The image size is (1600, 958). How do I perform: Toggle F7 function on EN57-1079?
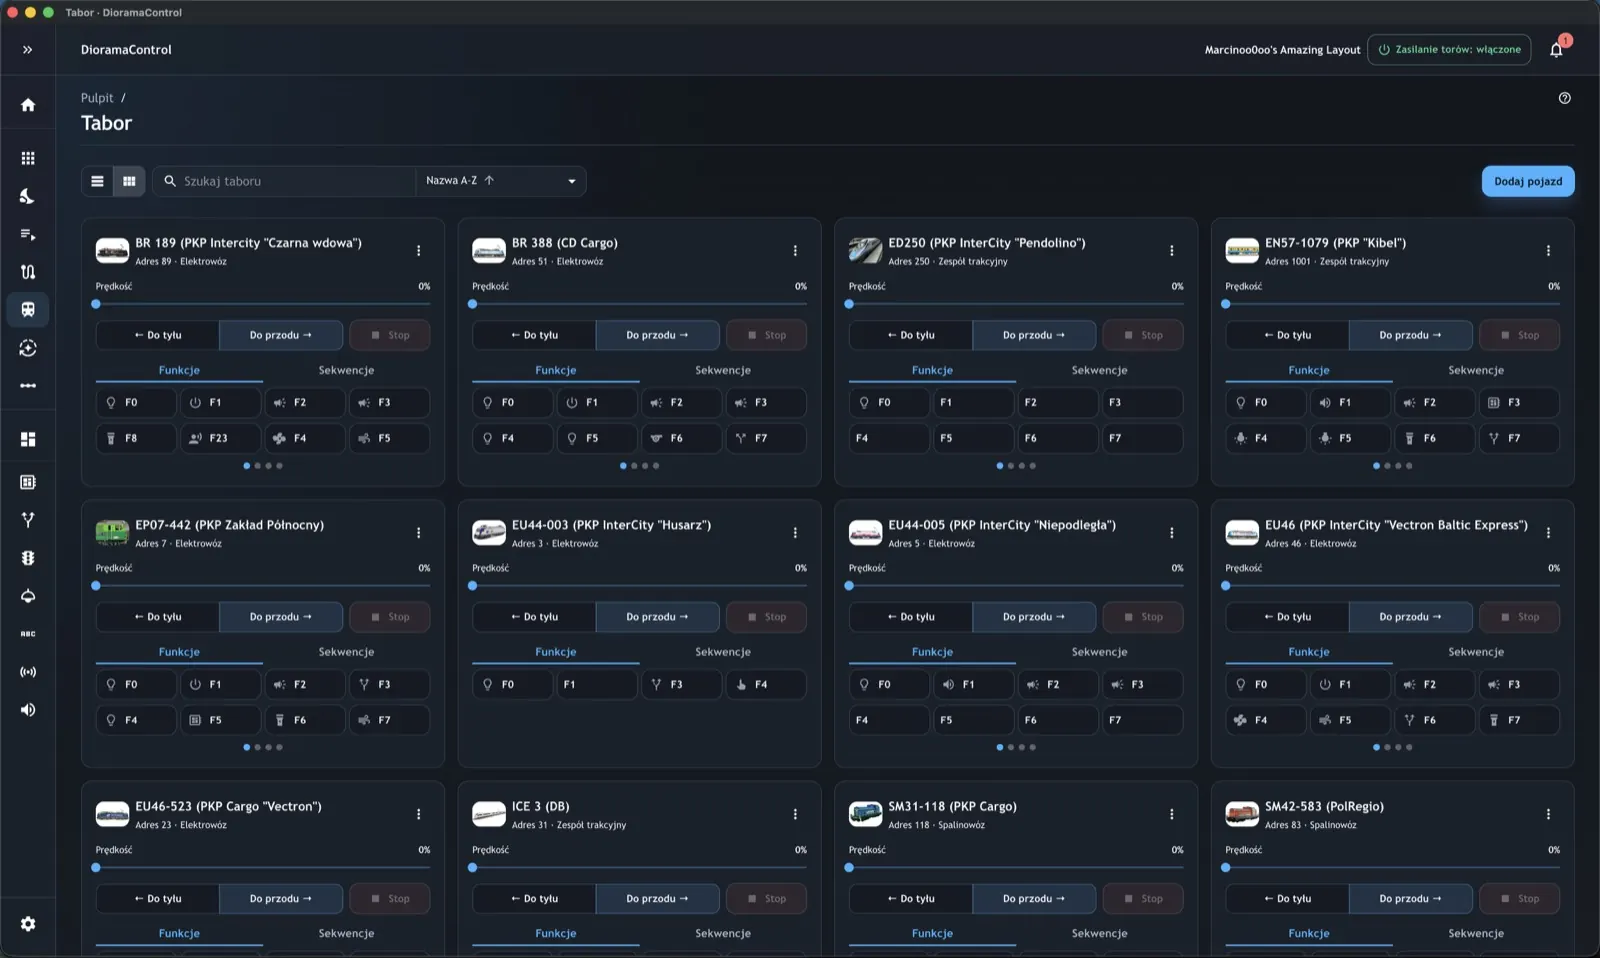coord(1519,438)
